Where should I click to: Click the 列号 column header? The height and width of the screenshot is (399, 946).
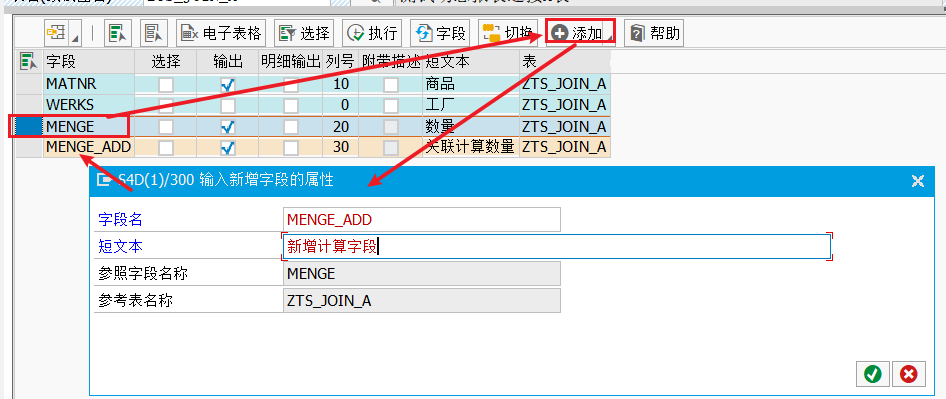[x=341, y=62]
